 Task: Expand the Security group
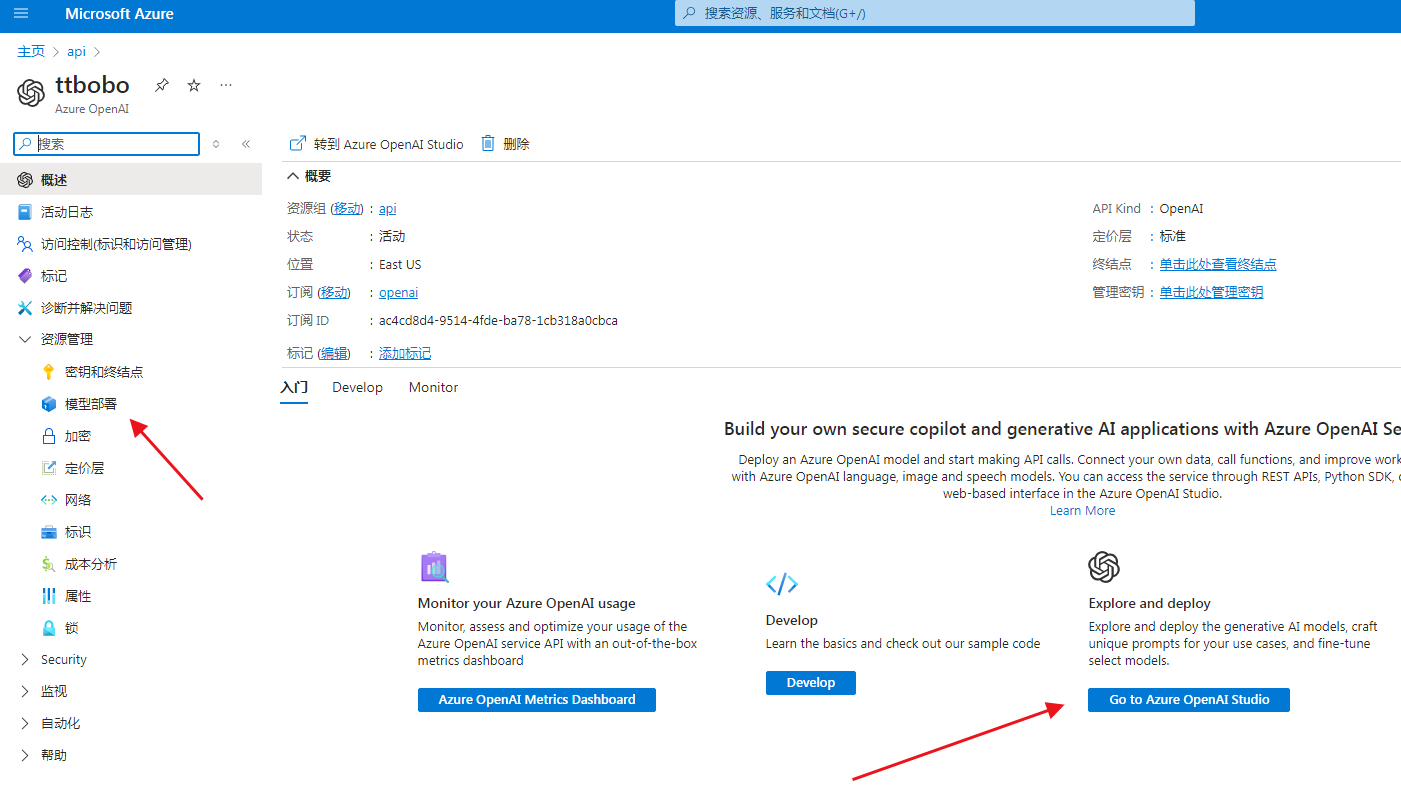(x=25, y=660)
